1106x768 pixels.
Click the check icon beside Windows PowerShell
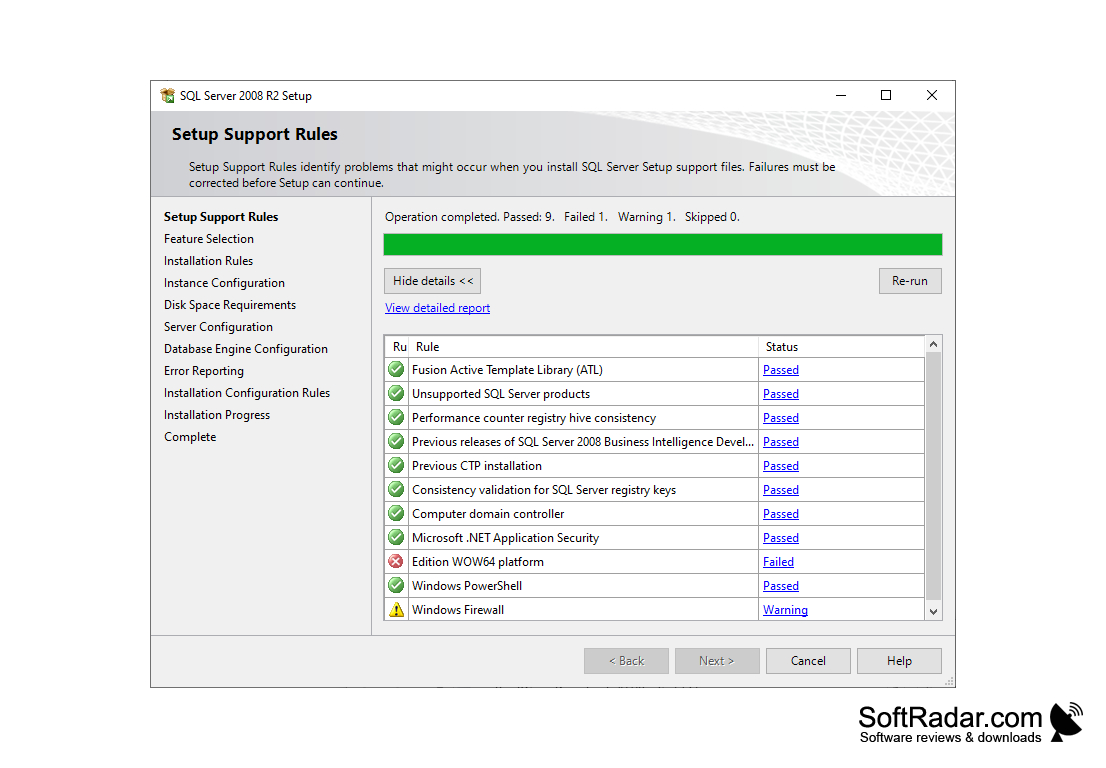click(x=396, y=585)
